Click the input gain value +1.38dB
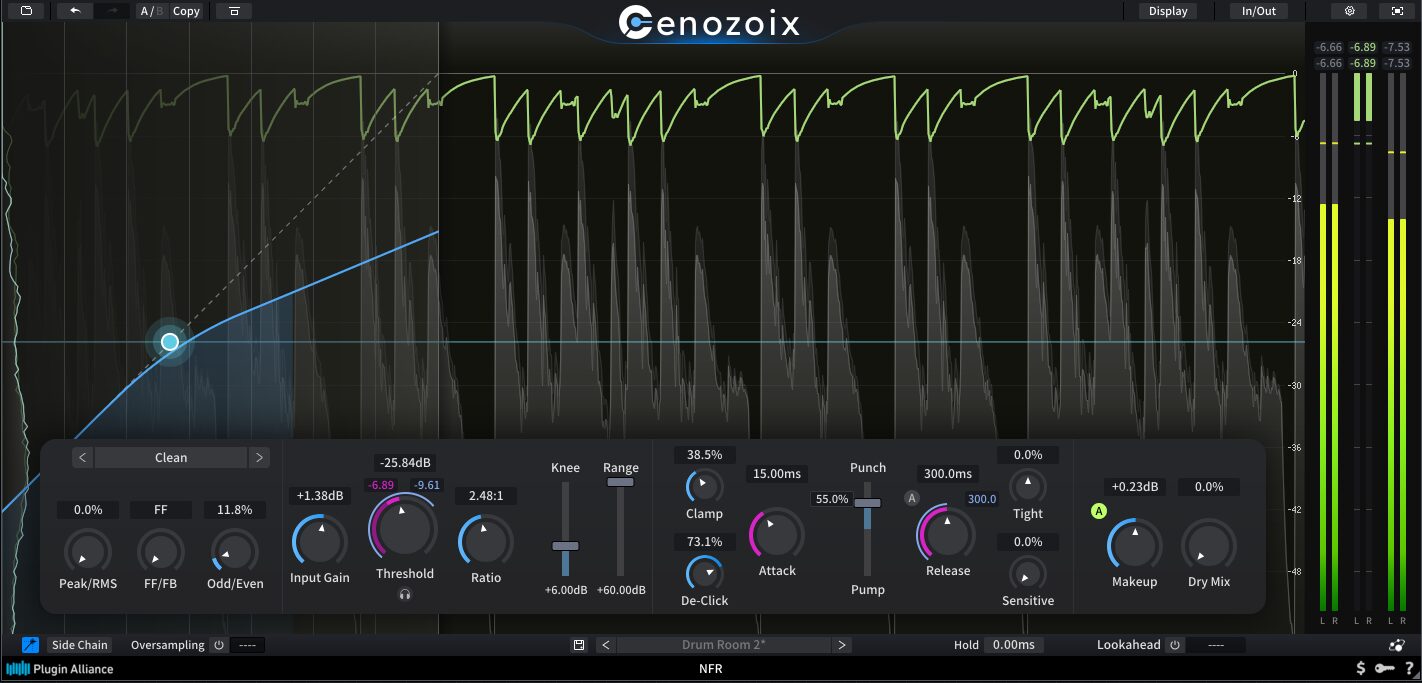Screen dimensions: 1422x683 319,496
